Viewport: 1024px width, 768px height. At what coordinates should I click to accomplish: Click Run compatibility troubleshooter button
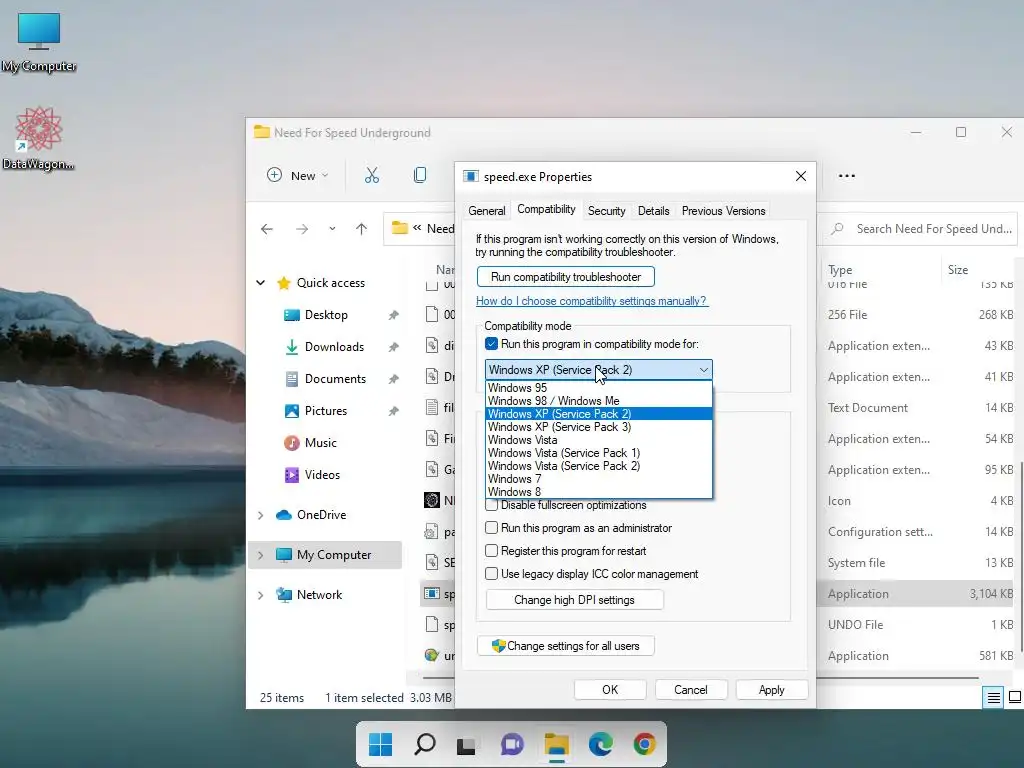[566, 277]
